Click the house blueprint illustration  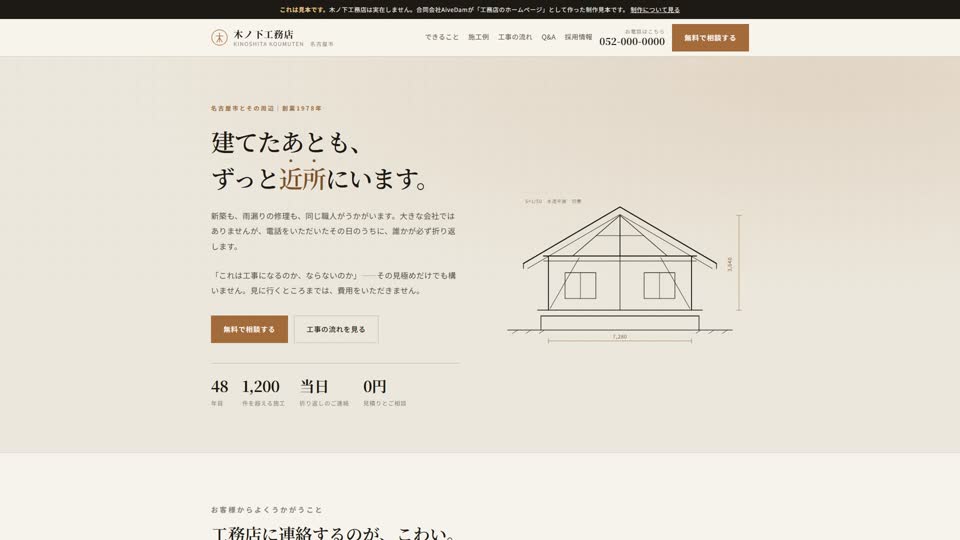(x=623, y=273)
